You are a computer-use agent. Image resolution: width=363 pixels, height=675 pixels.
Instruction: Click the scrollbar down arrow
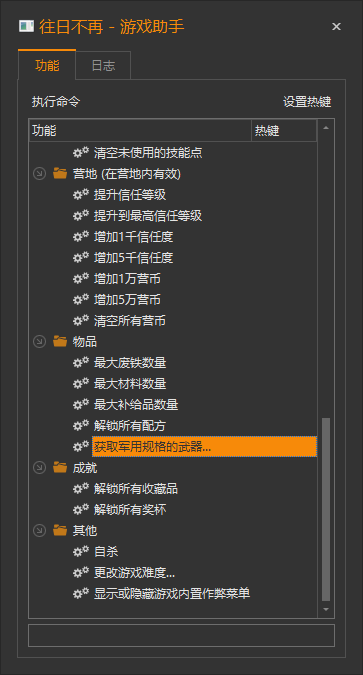[326, 610]
